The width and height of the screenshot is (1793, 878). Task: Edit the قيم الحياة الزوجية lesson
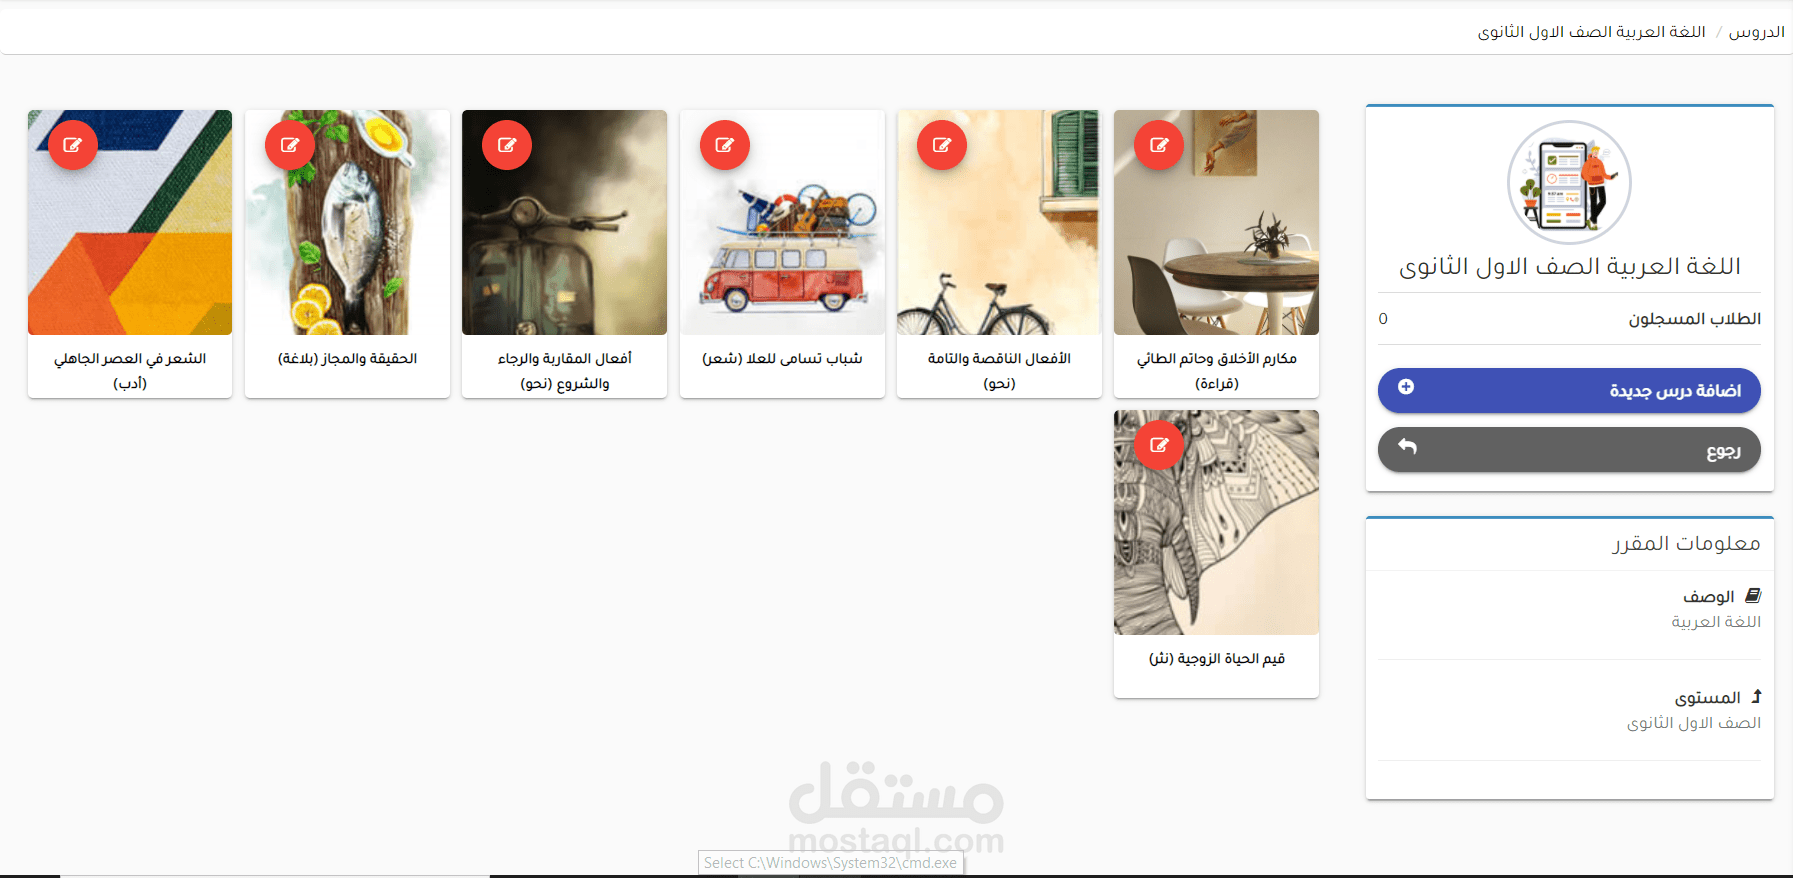coord(1159,445)
